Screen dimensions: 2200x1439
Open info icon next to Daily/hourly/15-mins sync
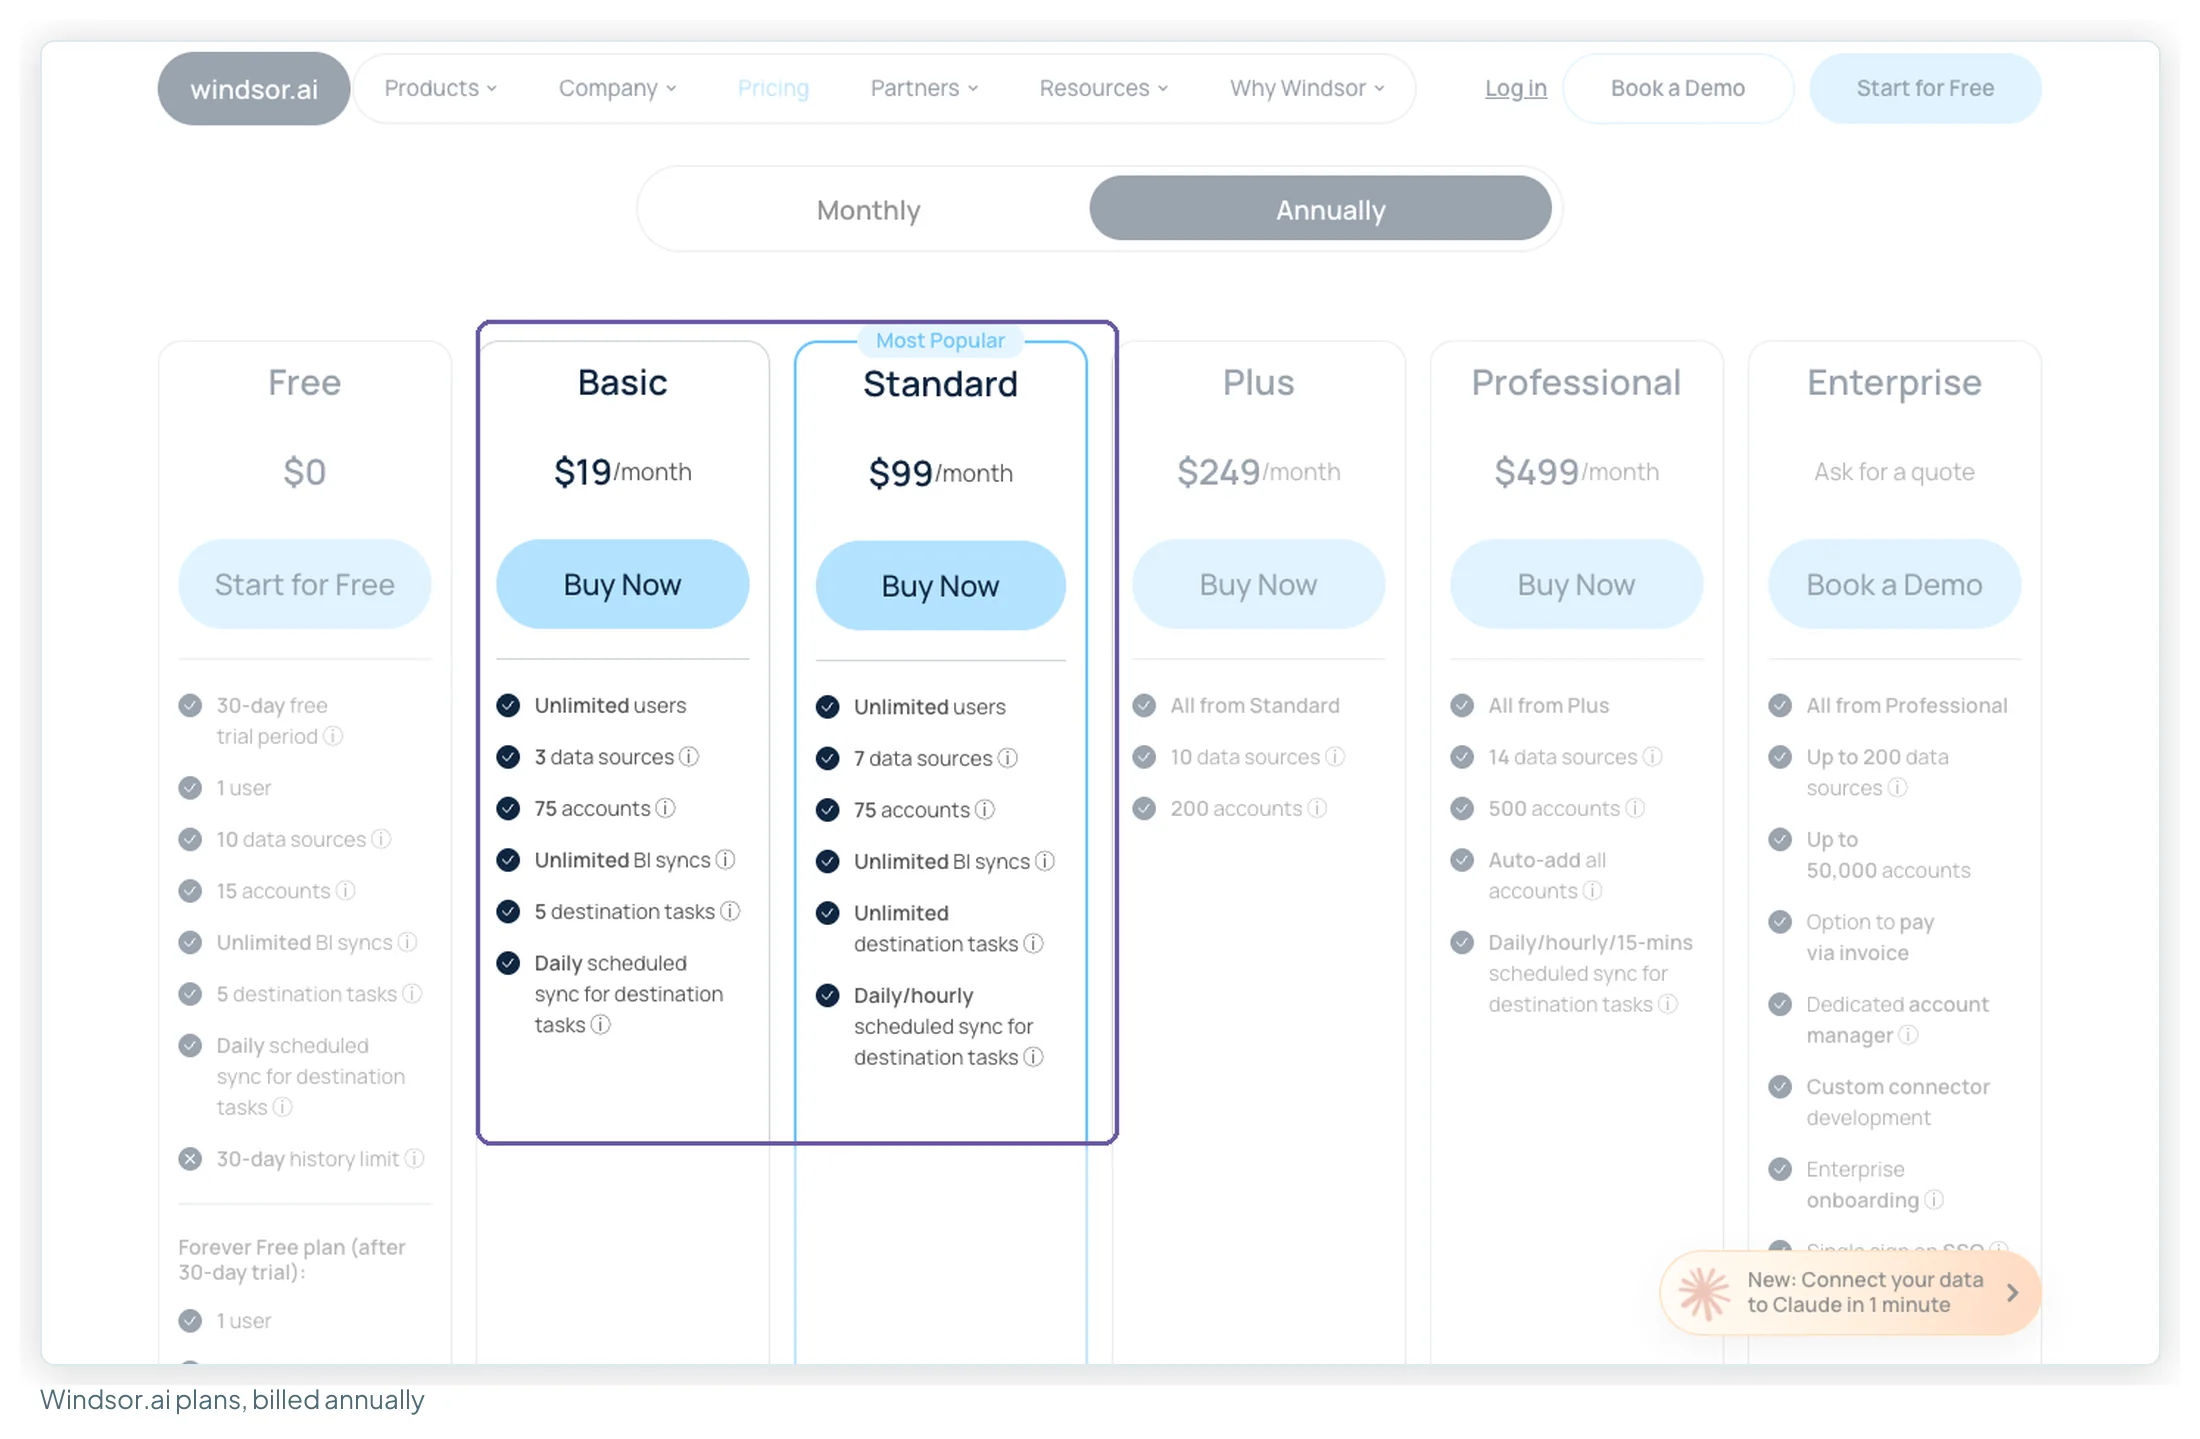point(1668,1003)
